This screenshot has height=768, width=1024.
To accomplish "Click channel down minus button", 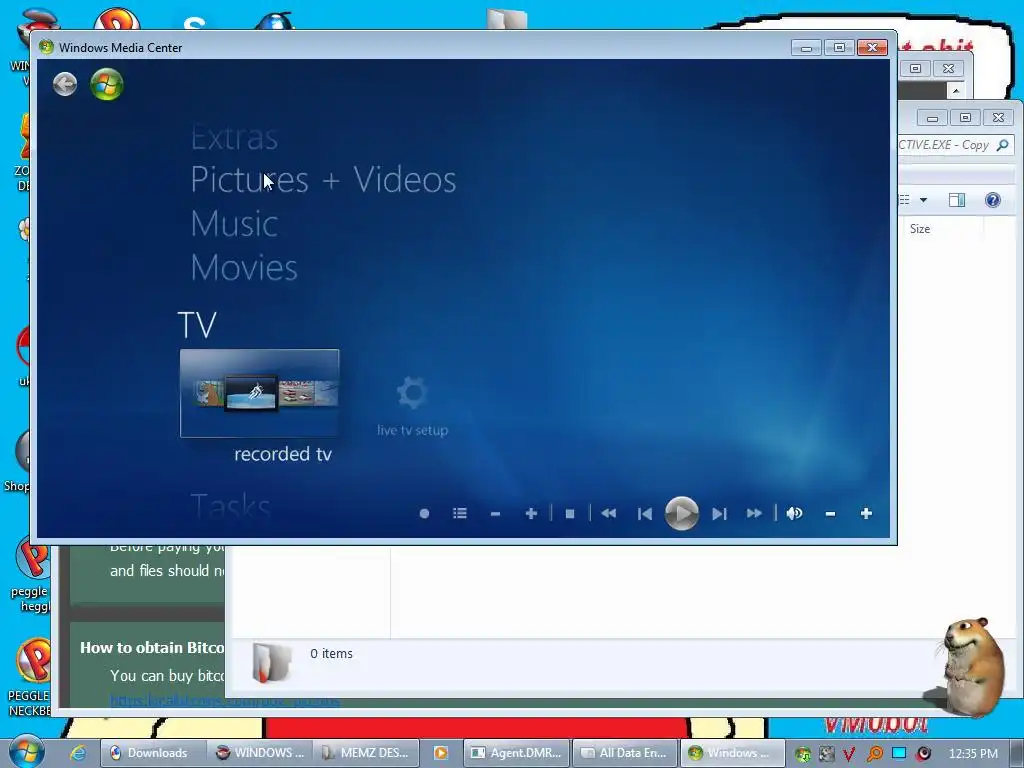I will [496, 514].
